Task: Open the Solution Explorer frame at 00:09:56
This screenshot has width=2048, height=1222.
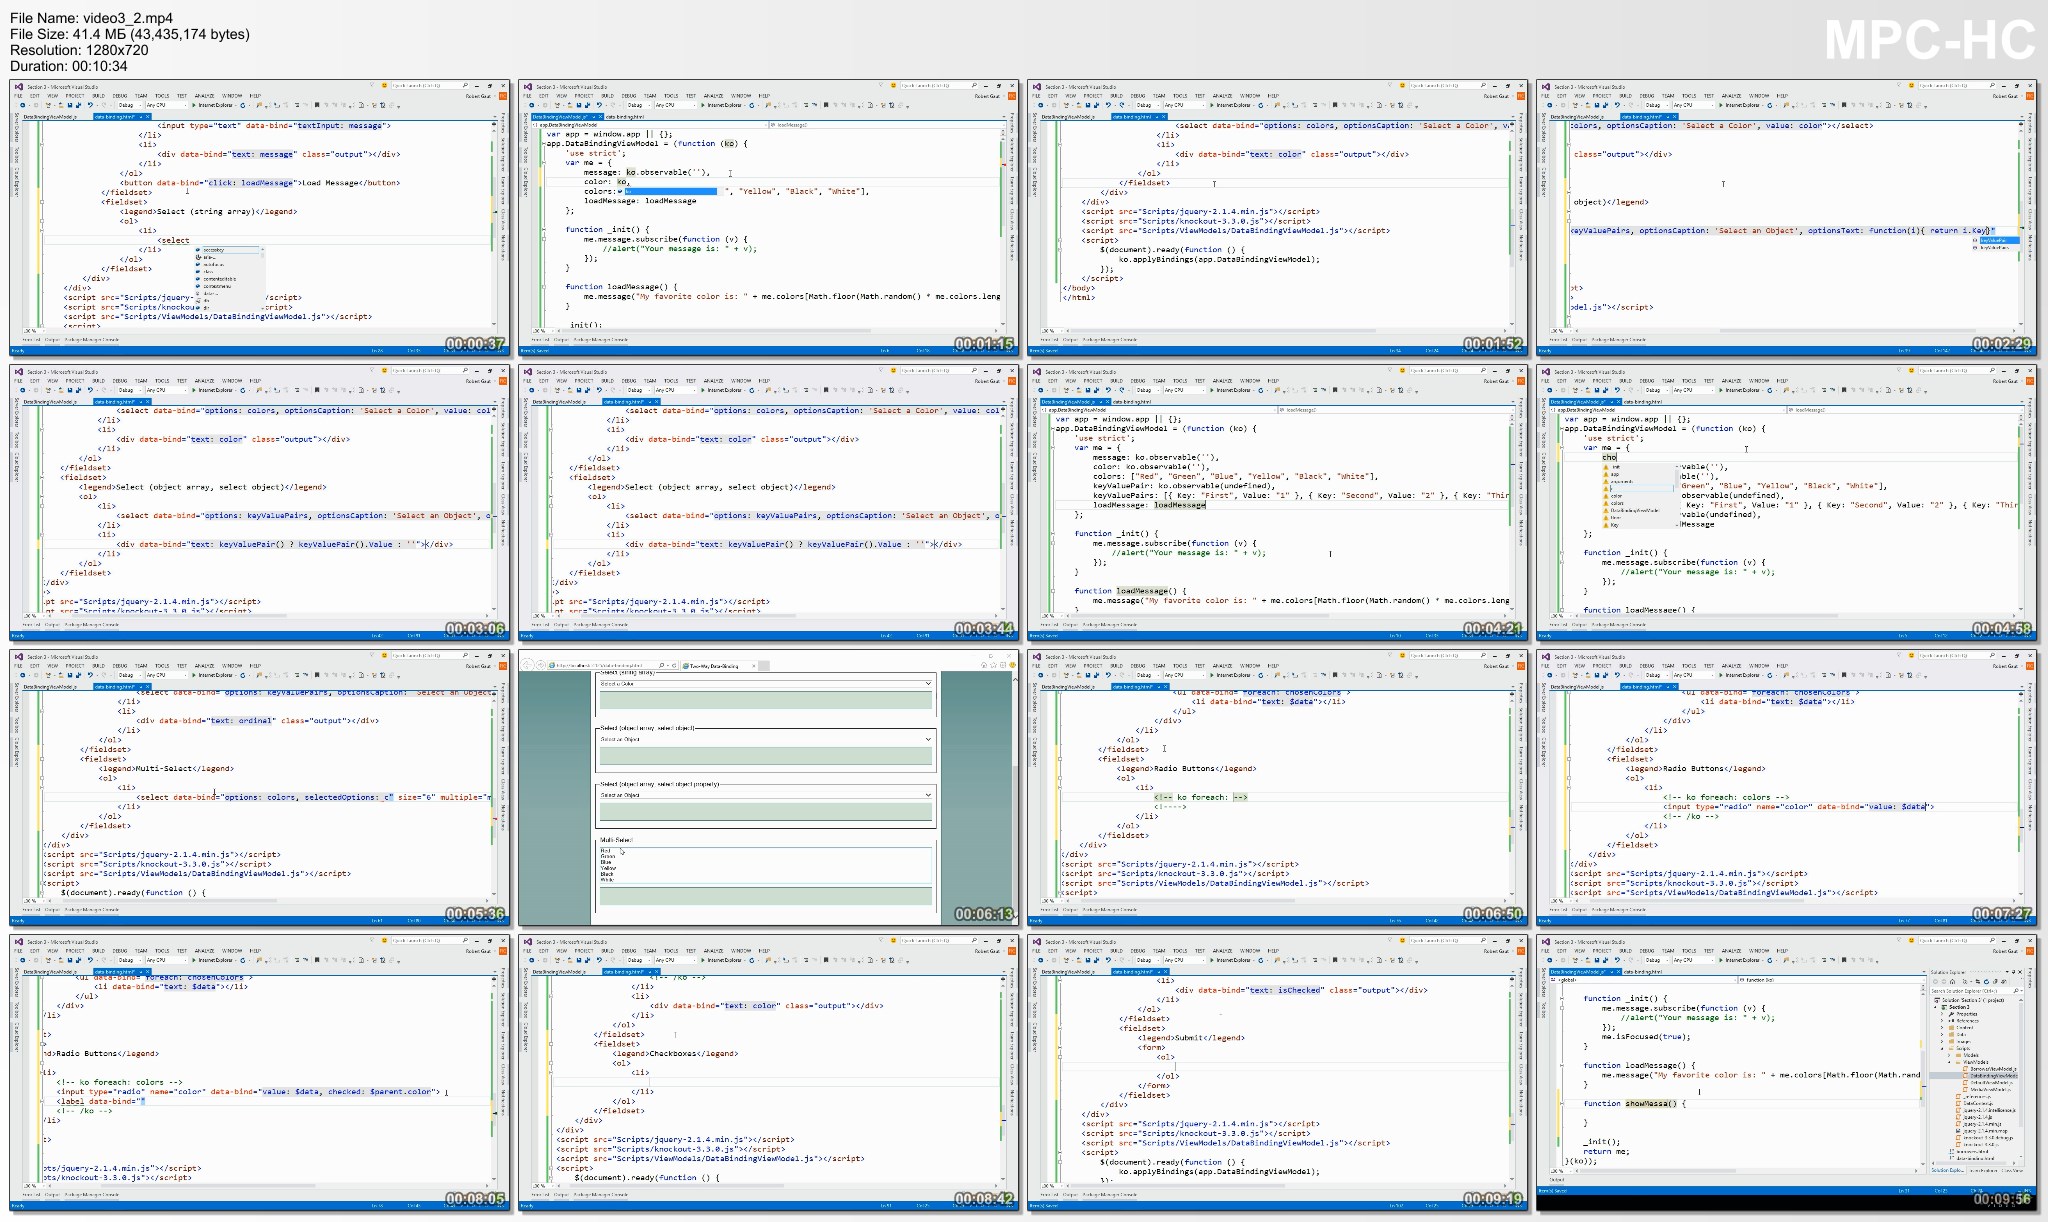Action: pos(1787,1073)
